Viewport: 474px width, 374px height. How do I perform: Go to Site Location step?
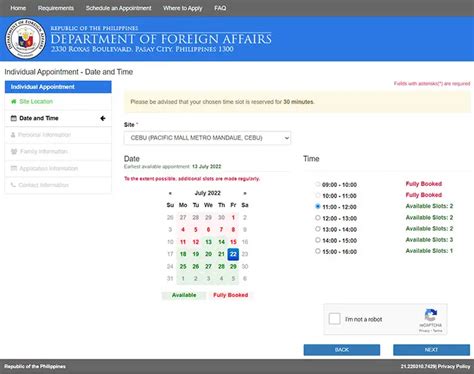pos(58,102)
